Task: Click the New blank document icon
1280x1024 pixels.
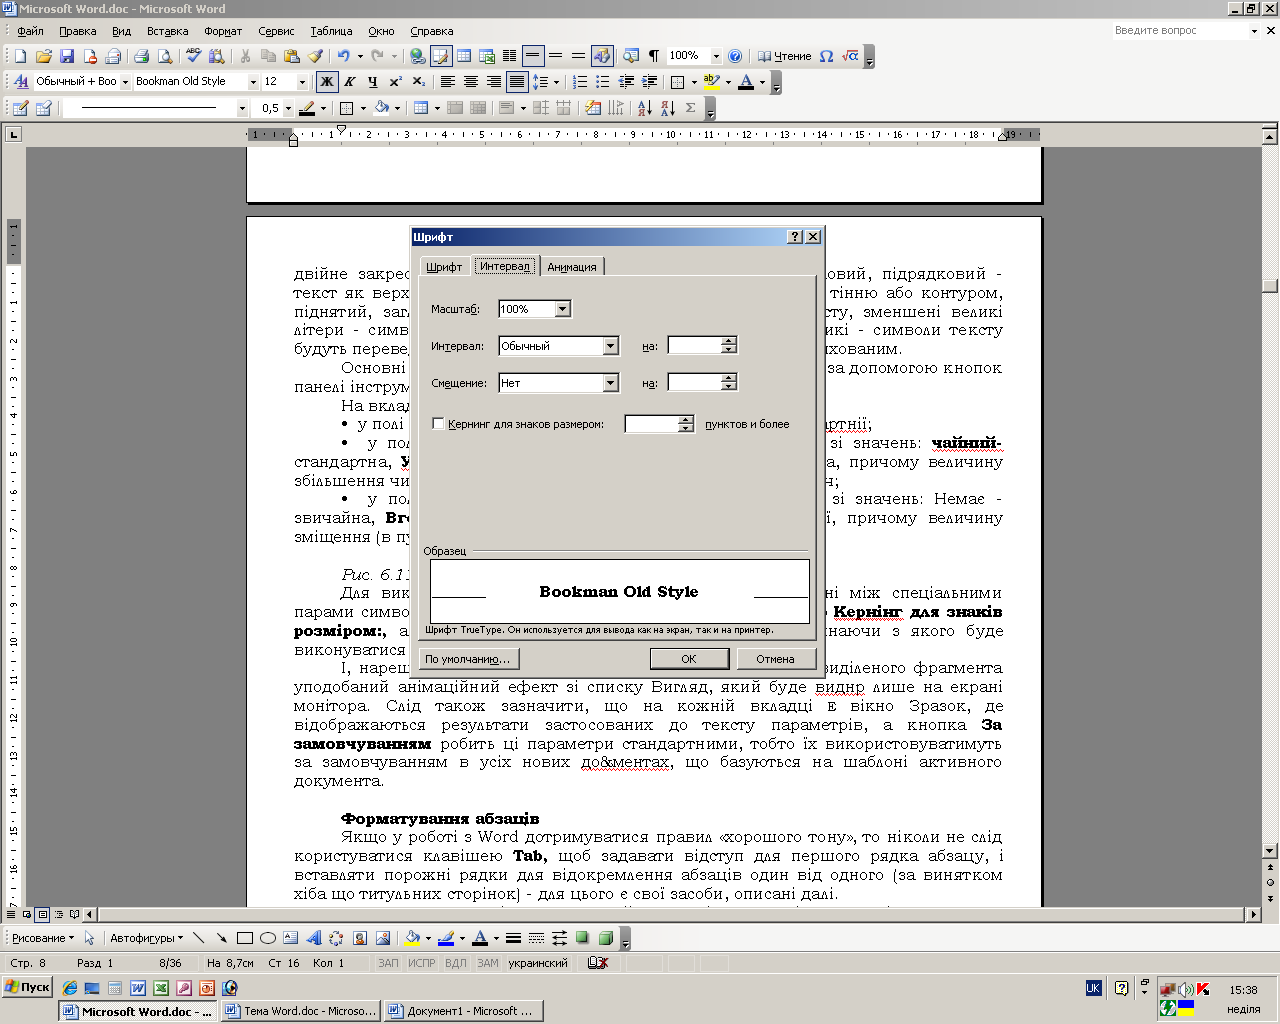Action: pyautogui.click(x=20, y=56)
